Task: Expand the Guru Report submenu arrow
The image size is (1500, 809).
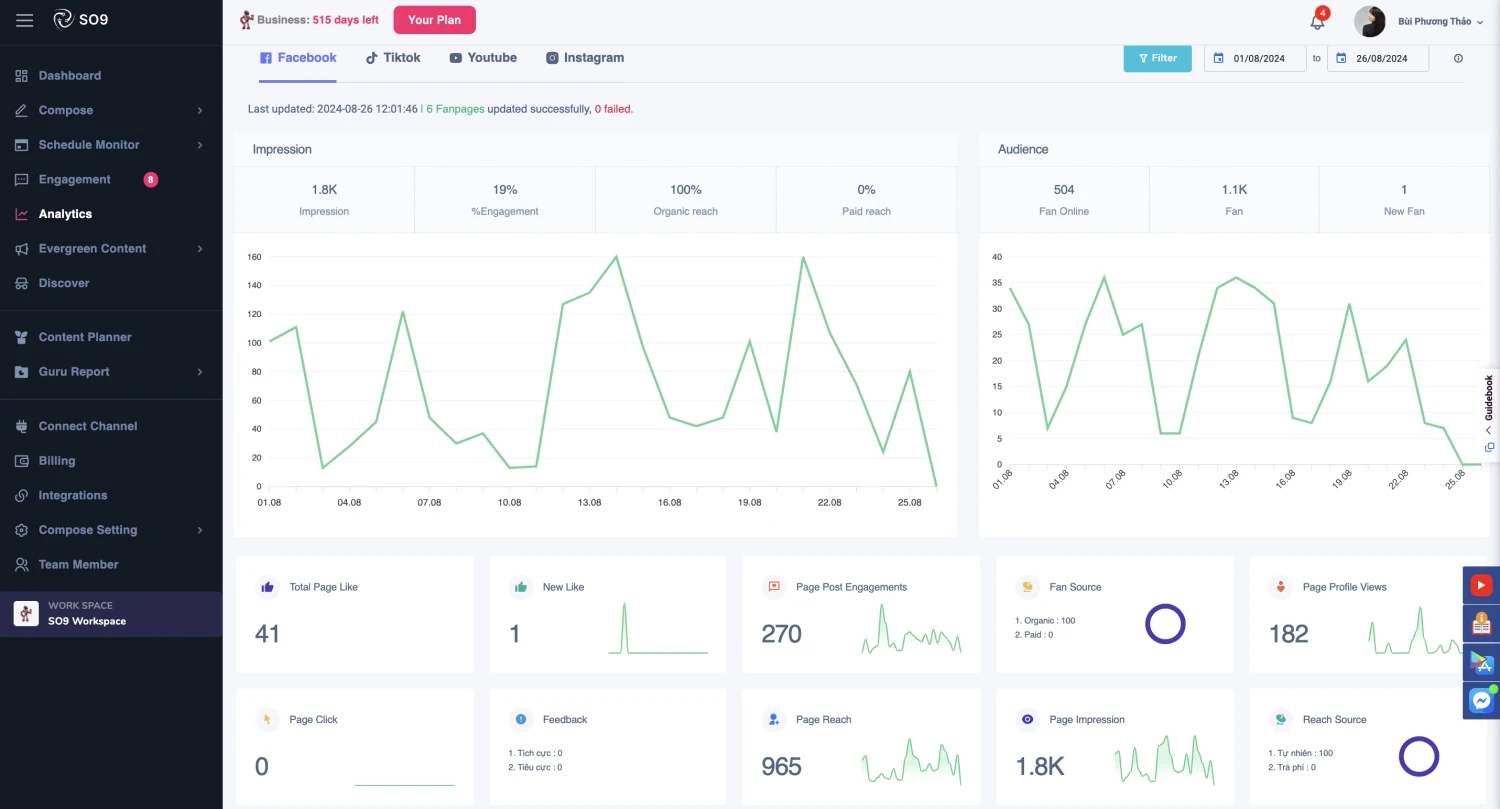Action: pyautogui.click(x=200, y=372)
